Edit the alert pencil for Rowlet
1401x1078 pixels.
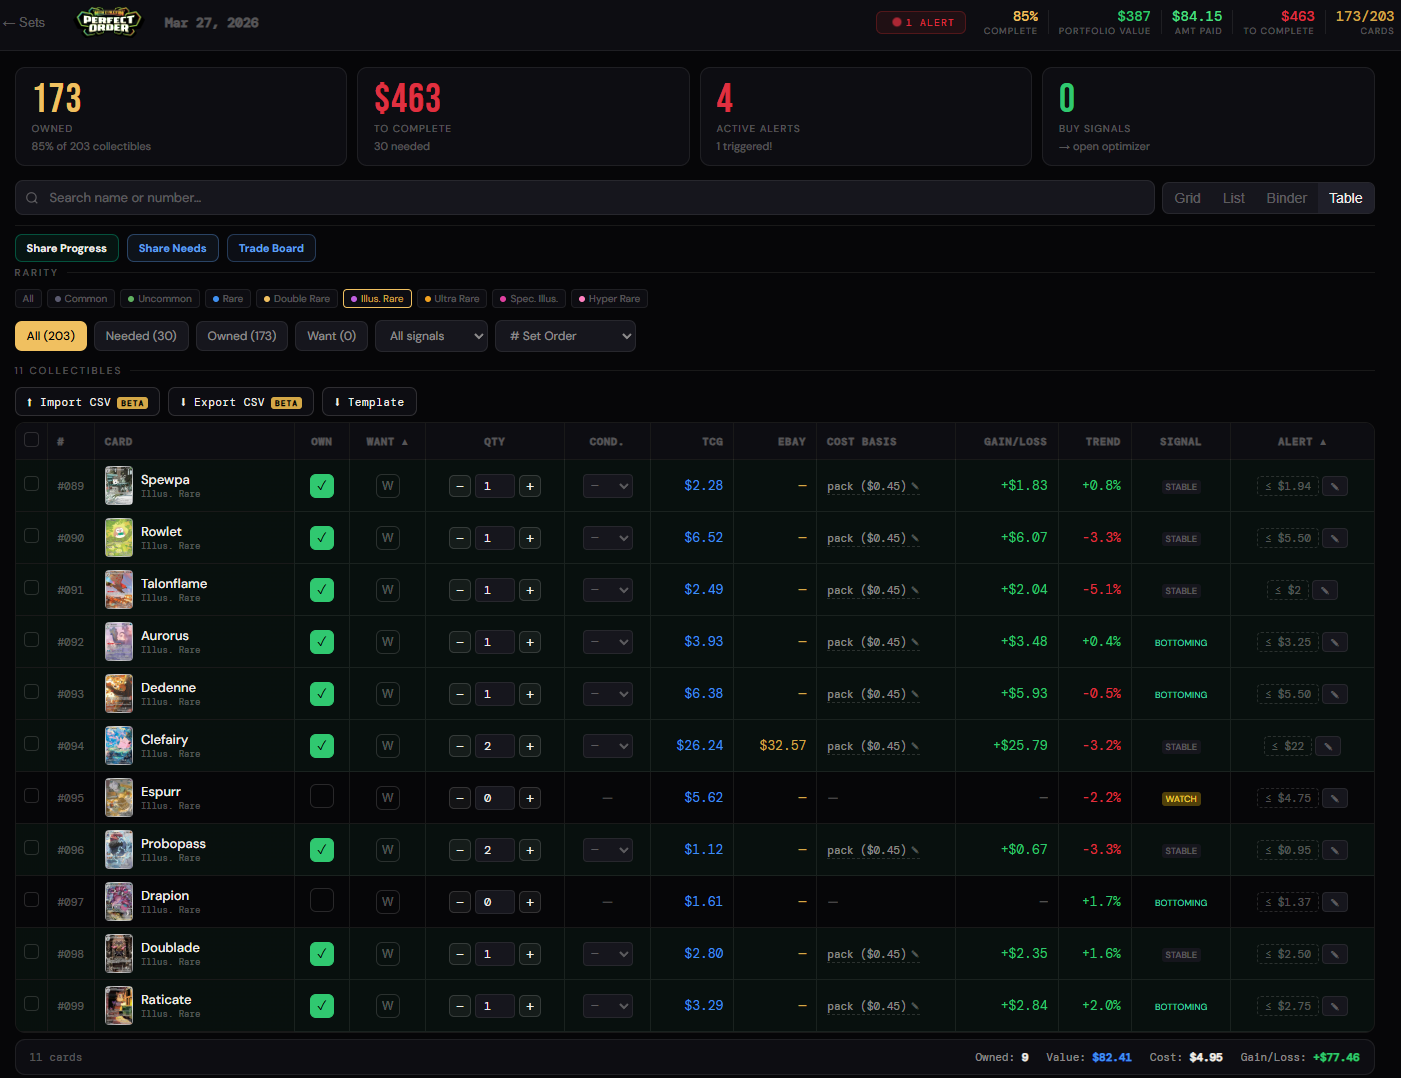1335,538
